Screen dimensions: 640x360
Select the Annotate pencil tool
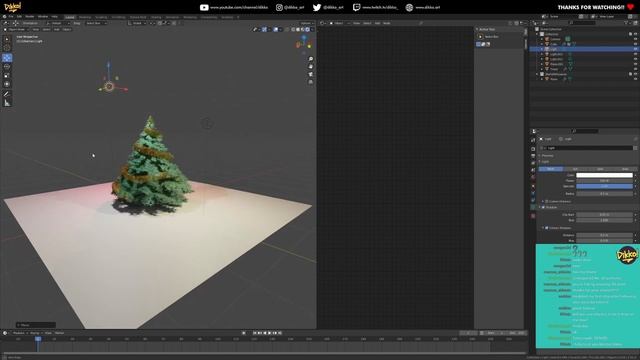pos(7,94)
